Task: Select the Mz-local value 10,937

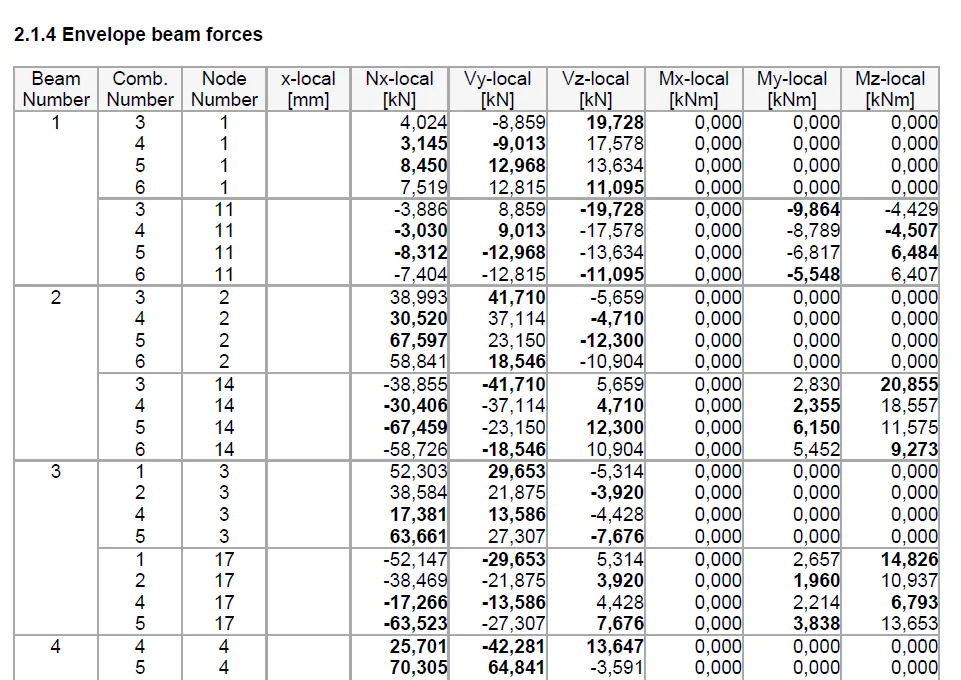Action: (x=909, y=580)
